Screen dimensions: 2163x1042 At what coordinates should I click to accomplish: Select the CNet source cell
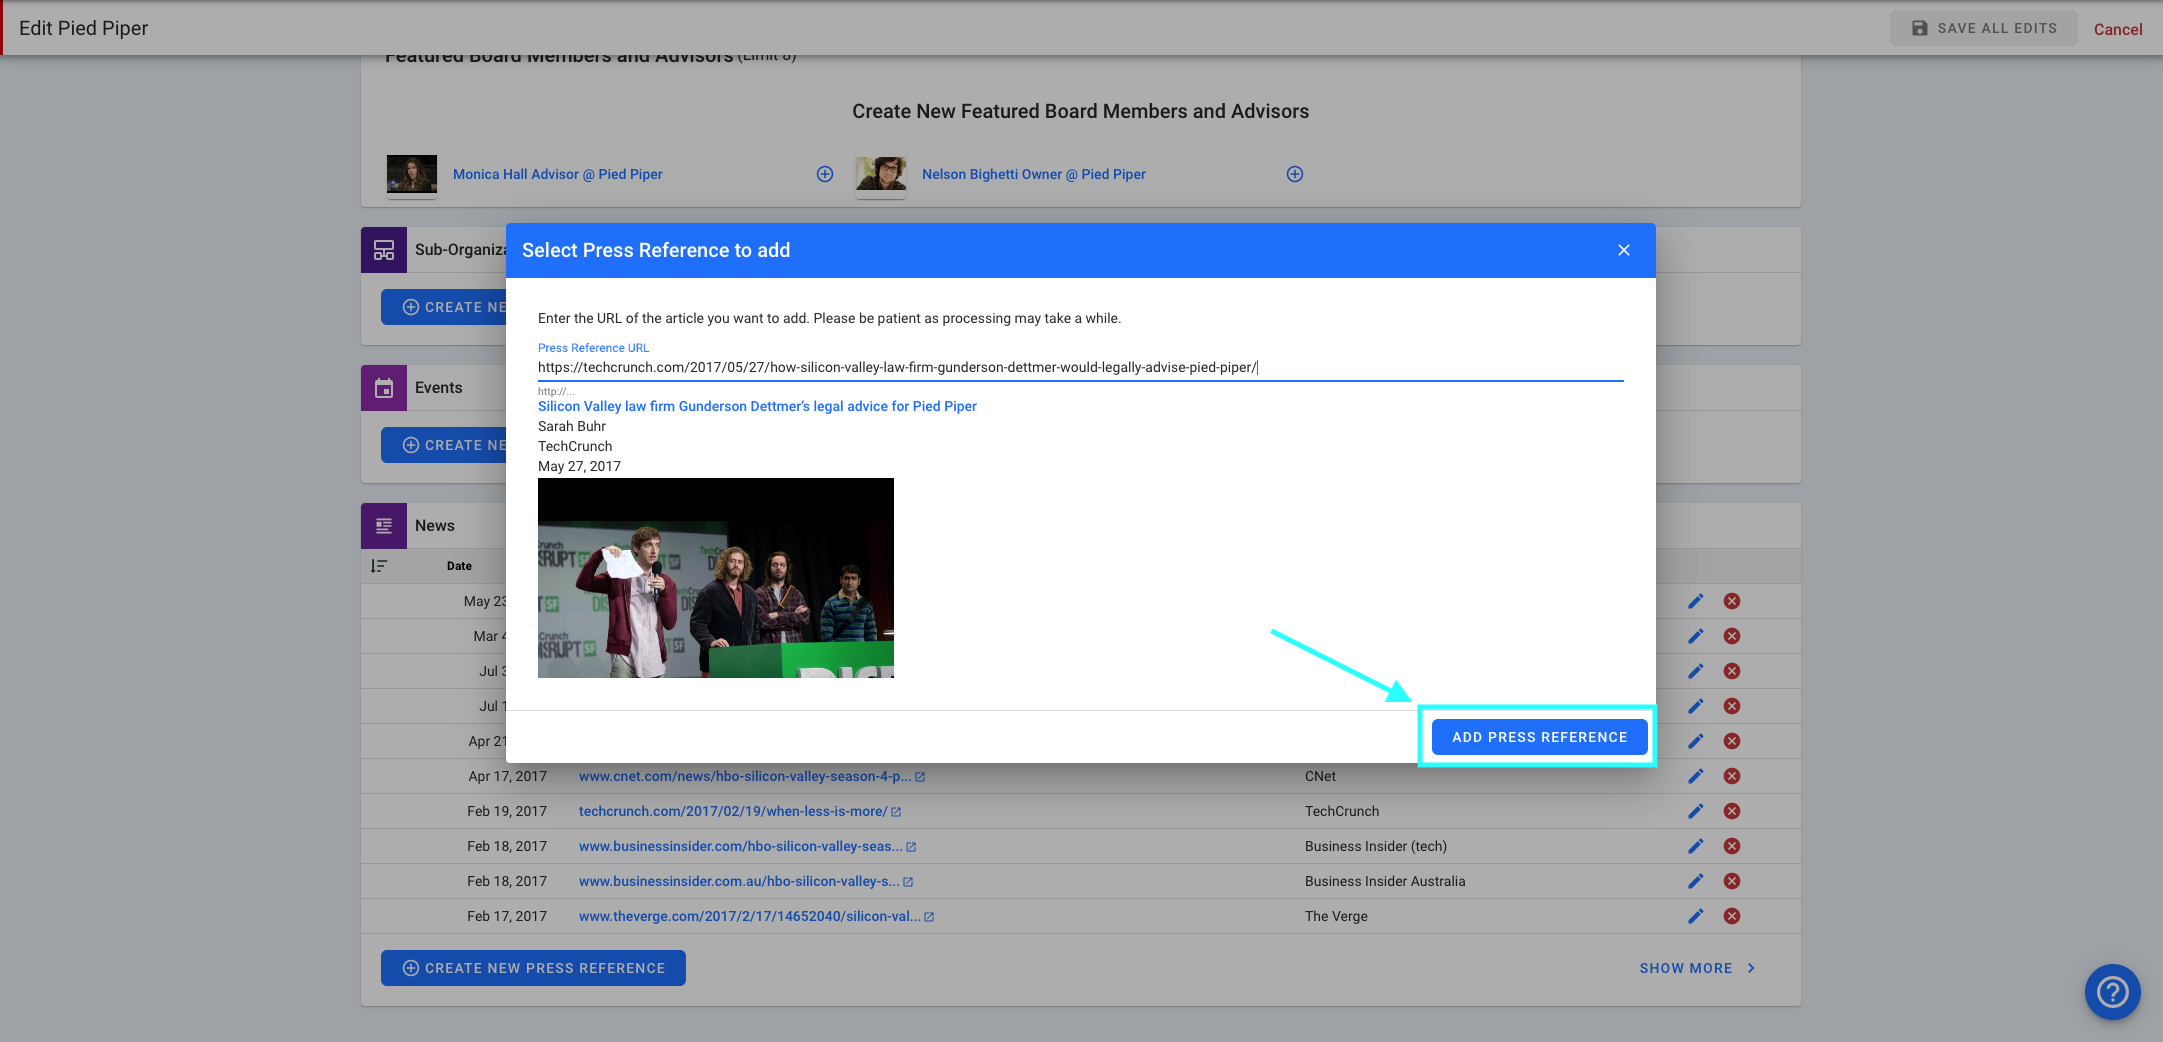1320,776
